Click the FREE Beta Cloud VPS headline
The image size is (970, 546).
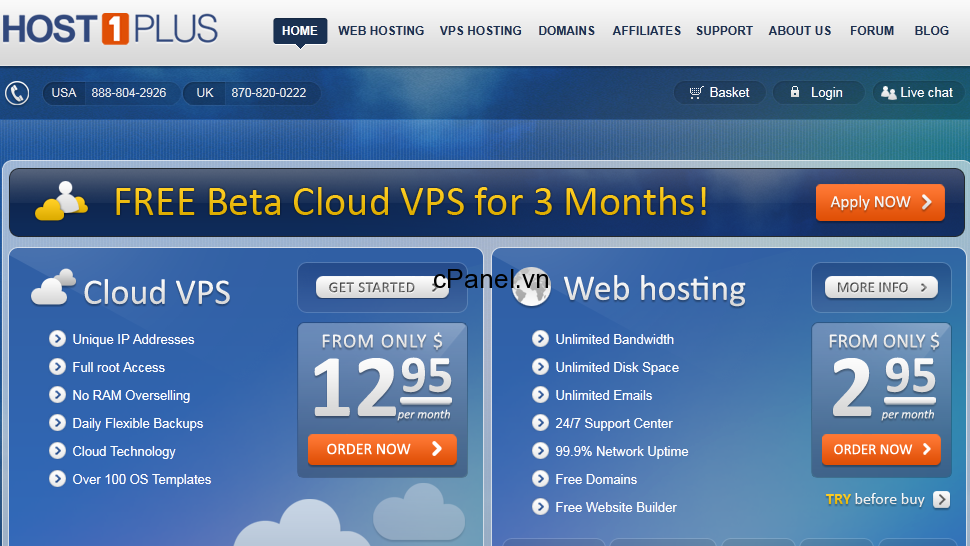(411, 202)
